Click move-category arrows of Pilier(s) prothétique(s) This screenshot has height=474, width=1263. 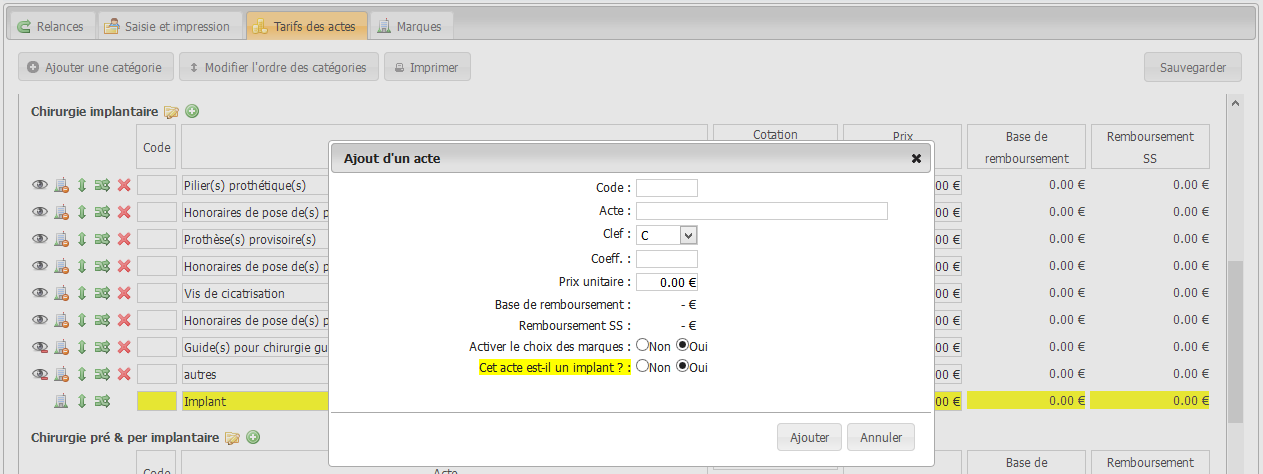(102, 185)
